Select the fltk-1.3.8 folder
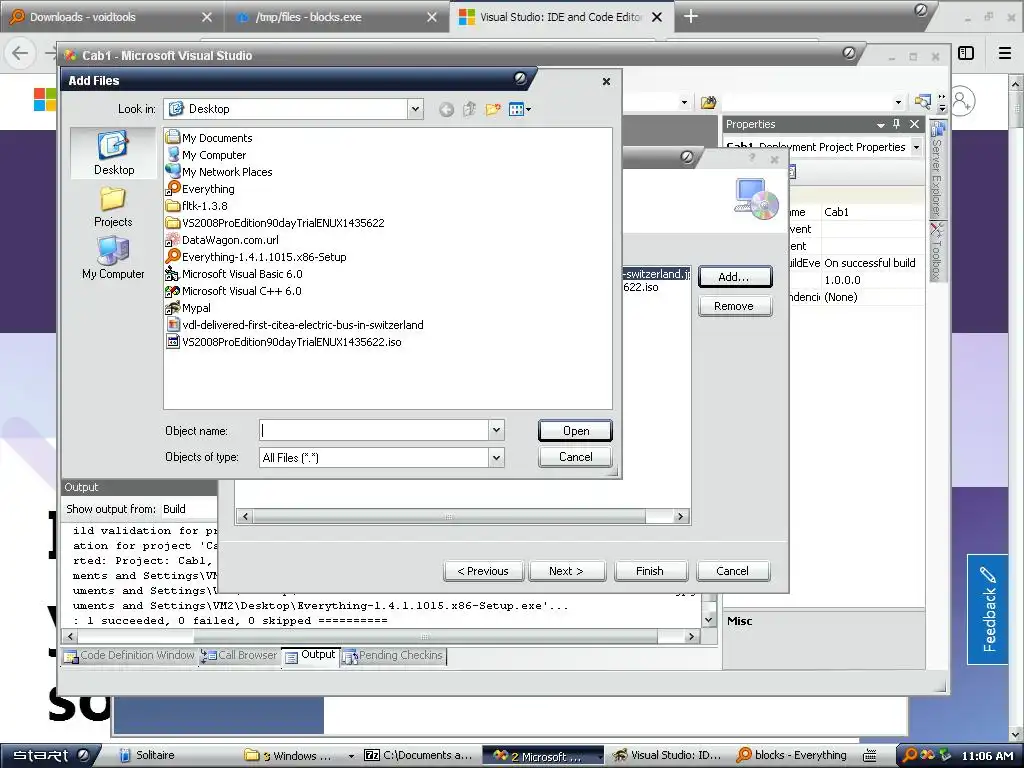 tap(197, 206)
